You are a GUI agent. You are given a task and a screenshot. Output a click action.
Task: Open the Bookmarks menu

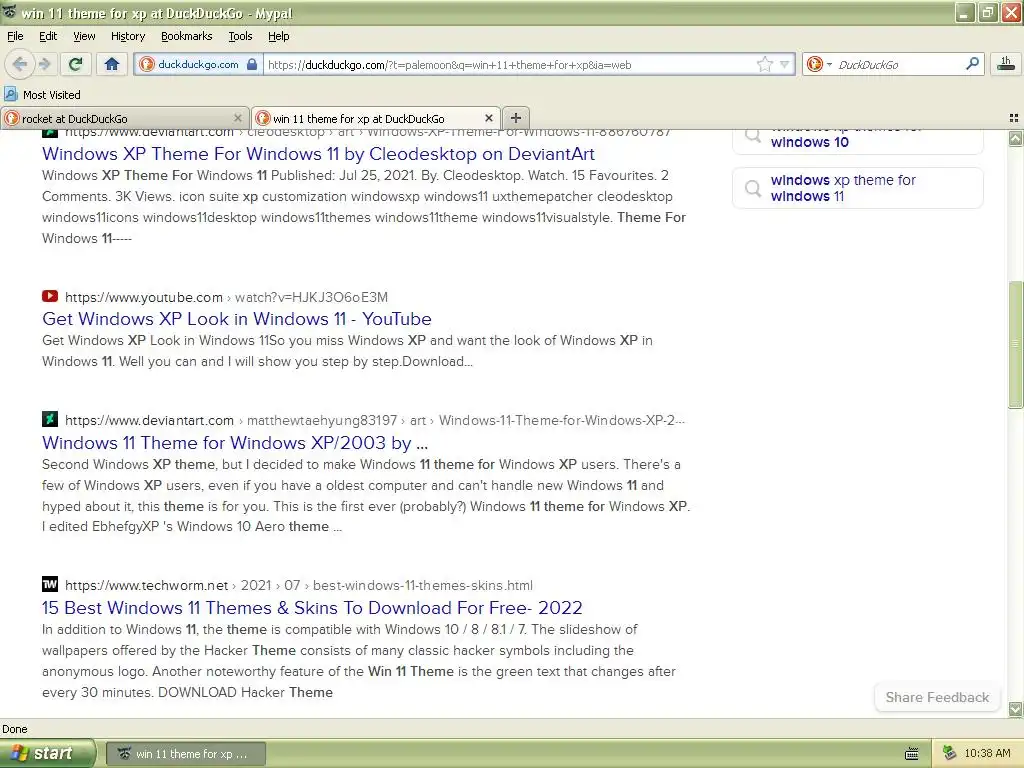coord(187,36)
